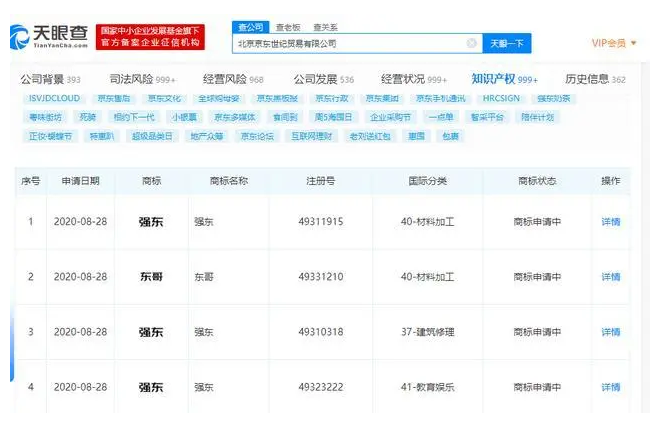This screenshot has height=427, width=658.
Task: Click the 强东 trademark image in row 1
Action: [x=151, y=222]
